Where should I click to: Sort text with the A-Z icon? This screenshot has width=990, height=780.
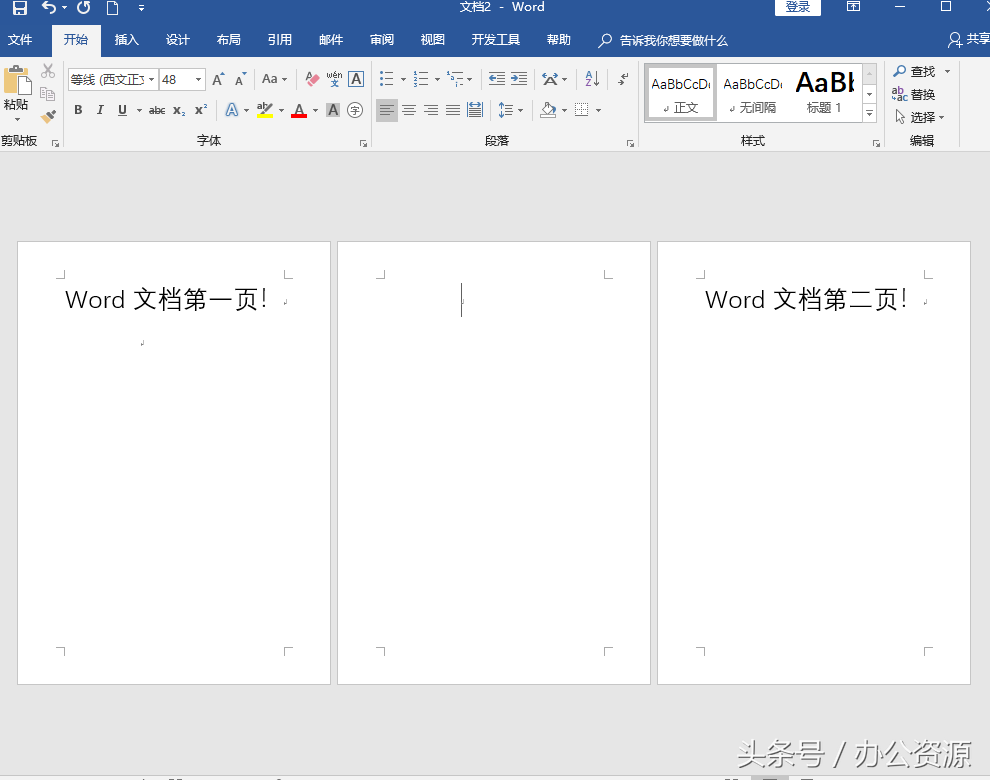click(592, 79)
